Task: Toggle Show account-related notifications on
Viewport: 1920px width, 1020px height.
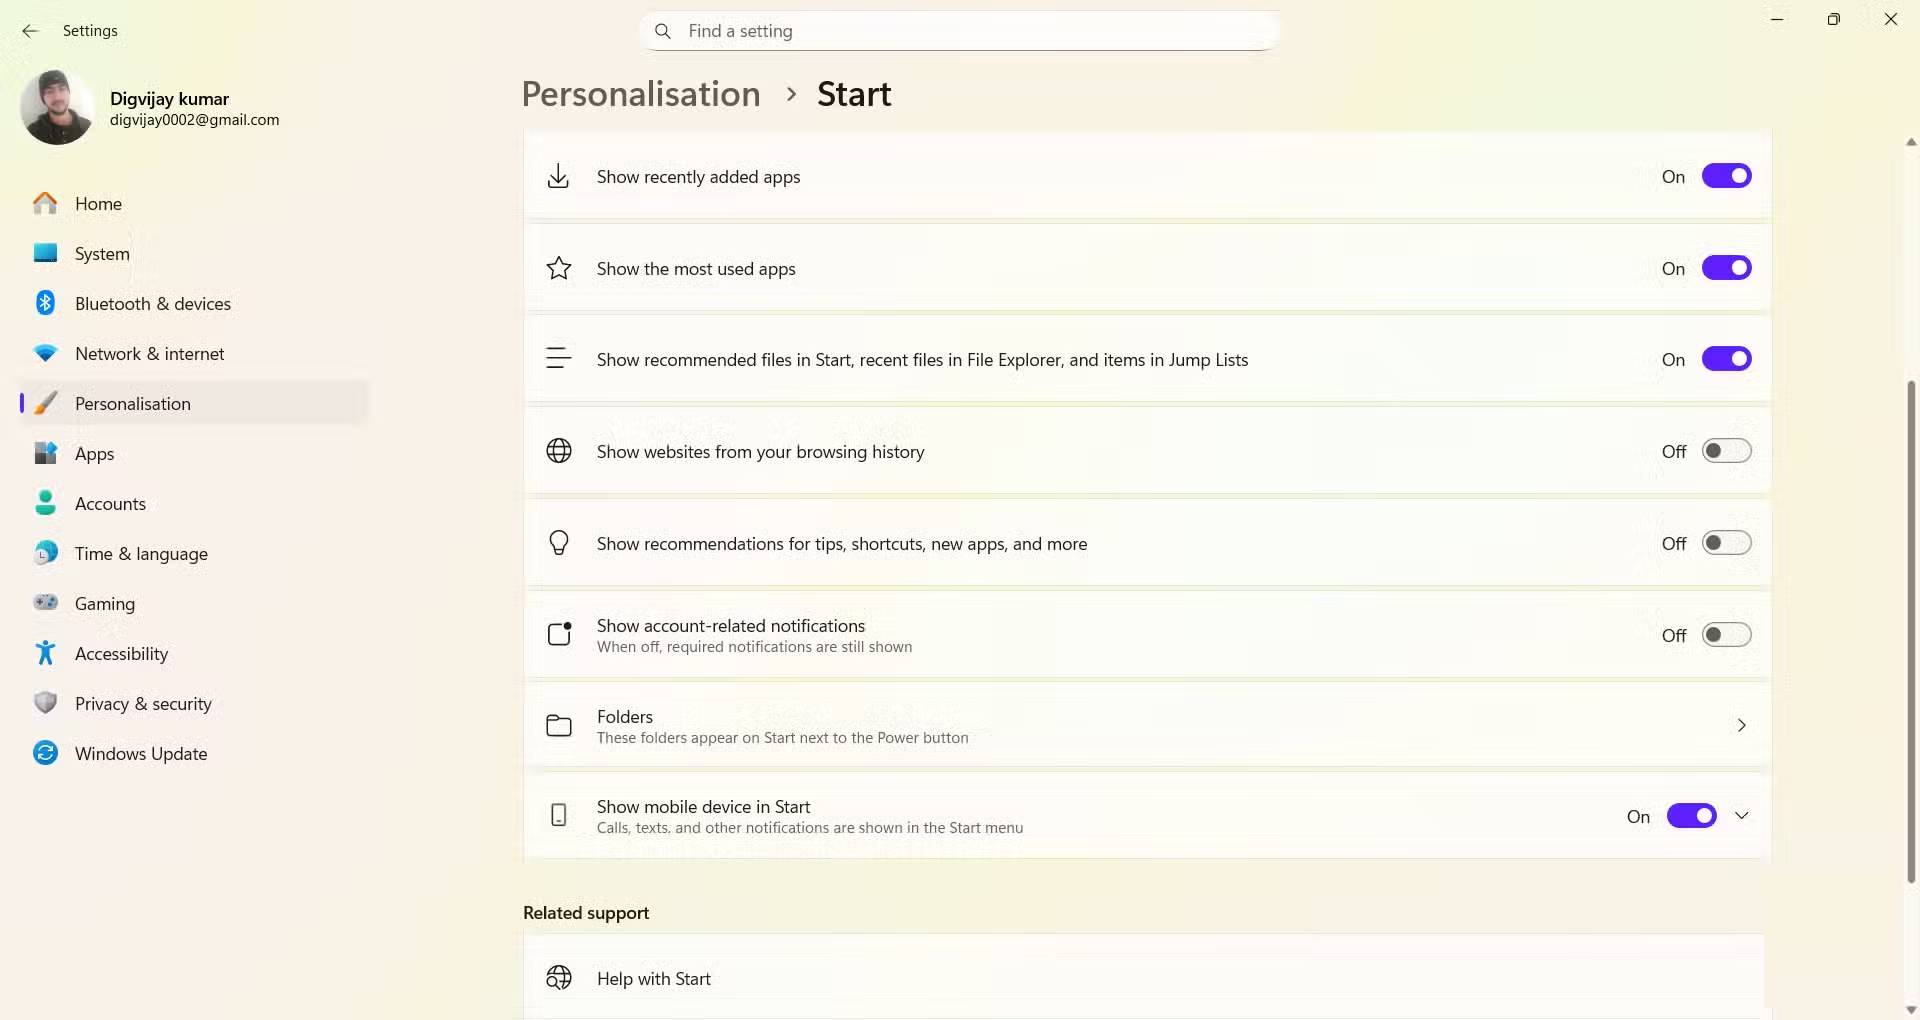Action: (1726, 635)
